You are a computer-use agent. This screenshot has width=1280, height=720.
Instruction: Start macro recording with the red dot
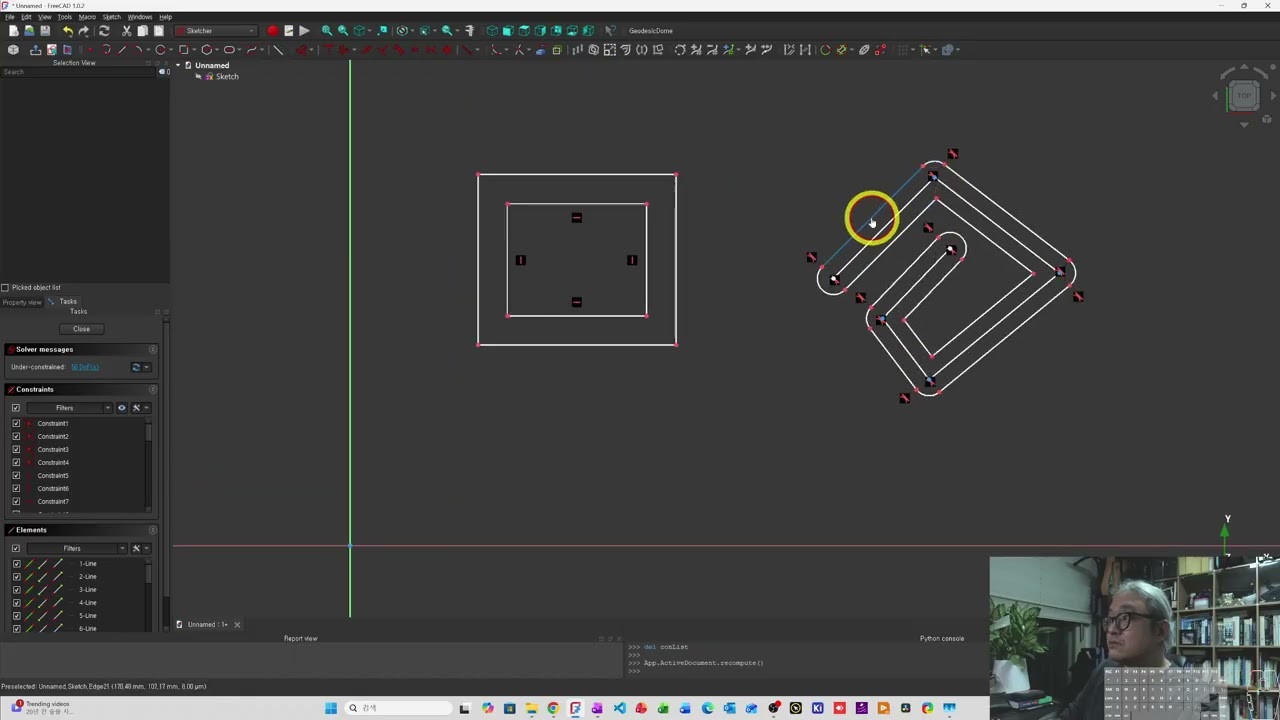(272, 31)
